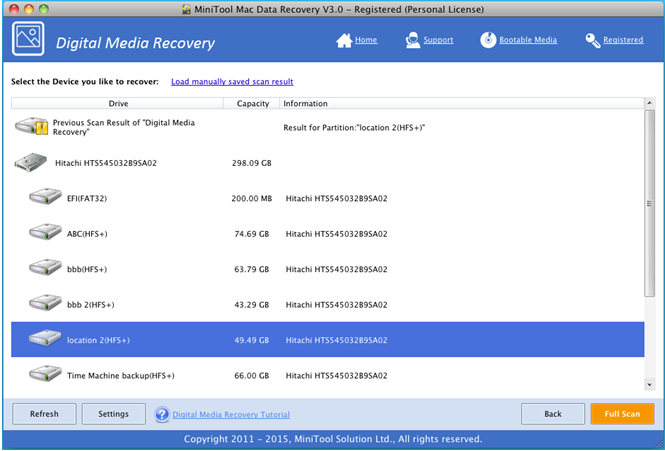Click the yellow minimize window button
Screen dimensions: 665x451
[29, 8]
